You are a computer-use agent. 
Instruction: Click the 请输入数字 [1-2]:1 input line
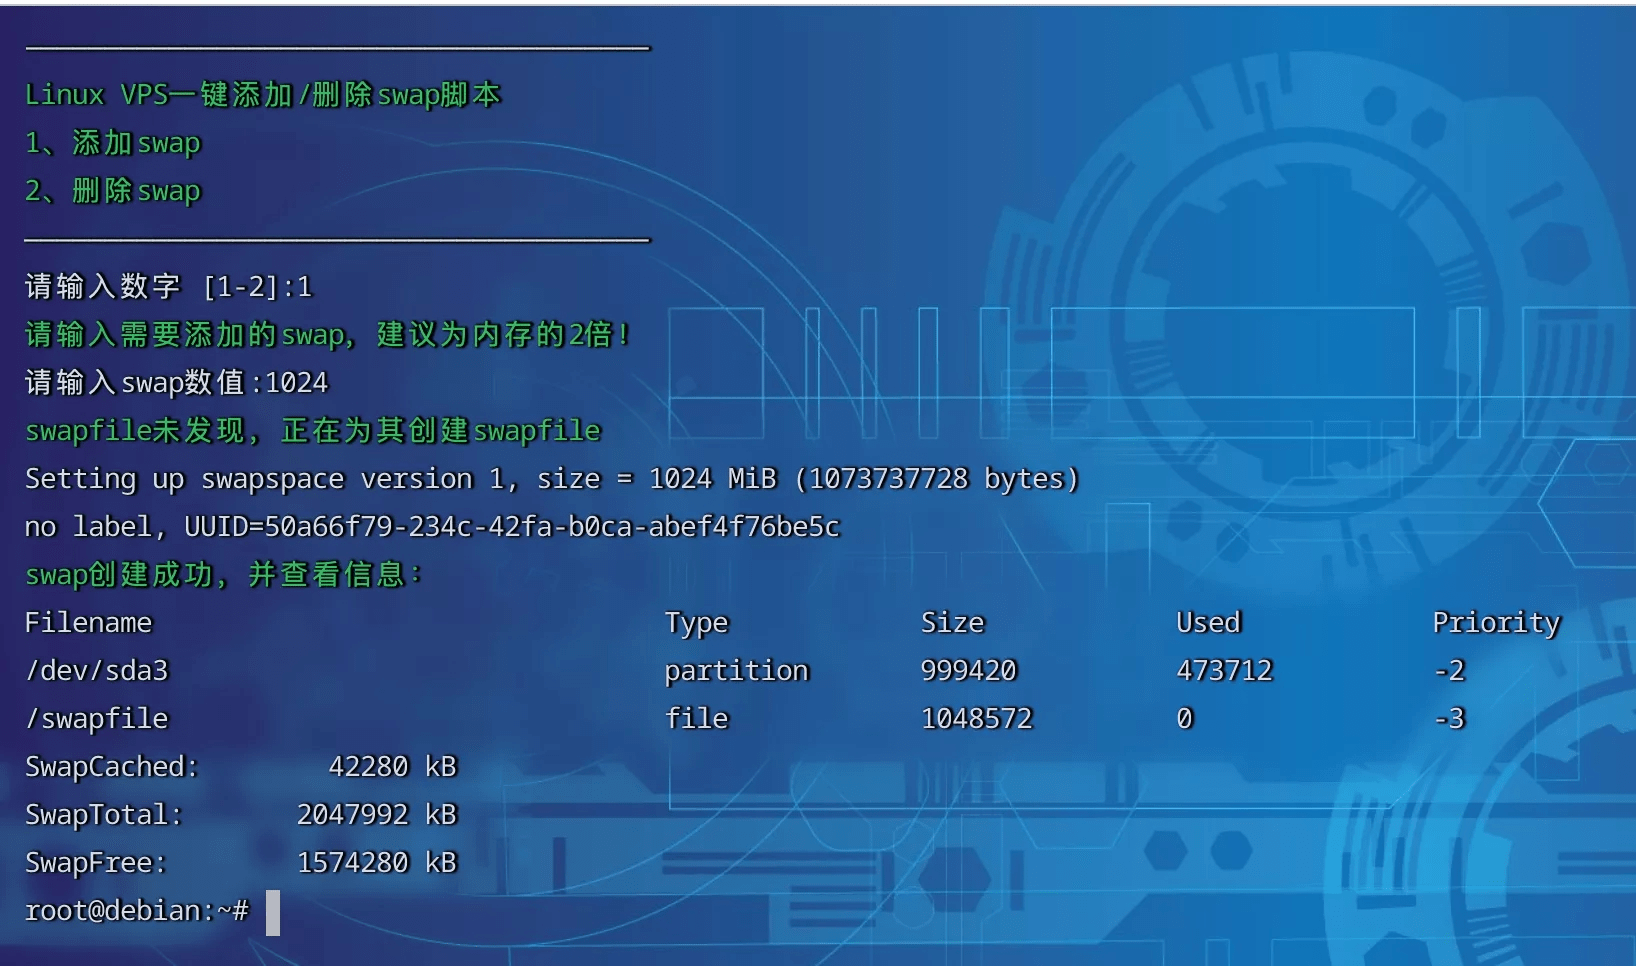click(169, 287)
